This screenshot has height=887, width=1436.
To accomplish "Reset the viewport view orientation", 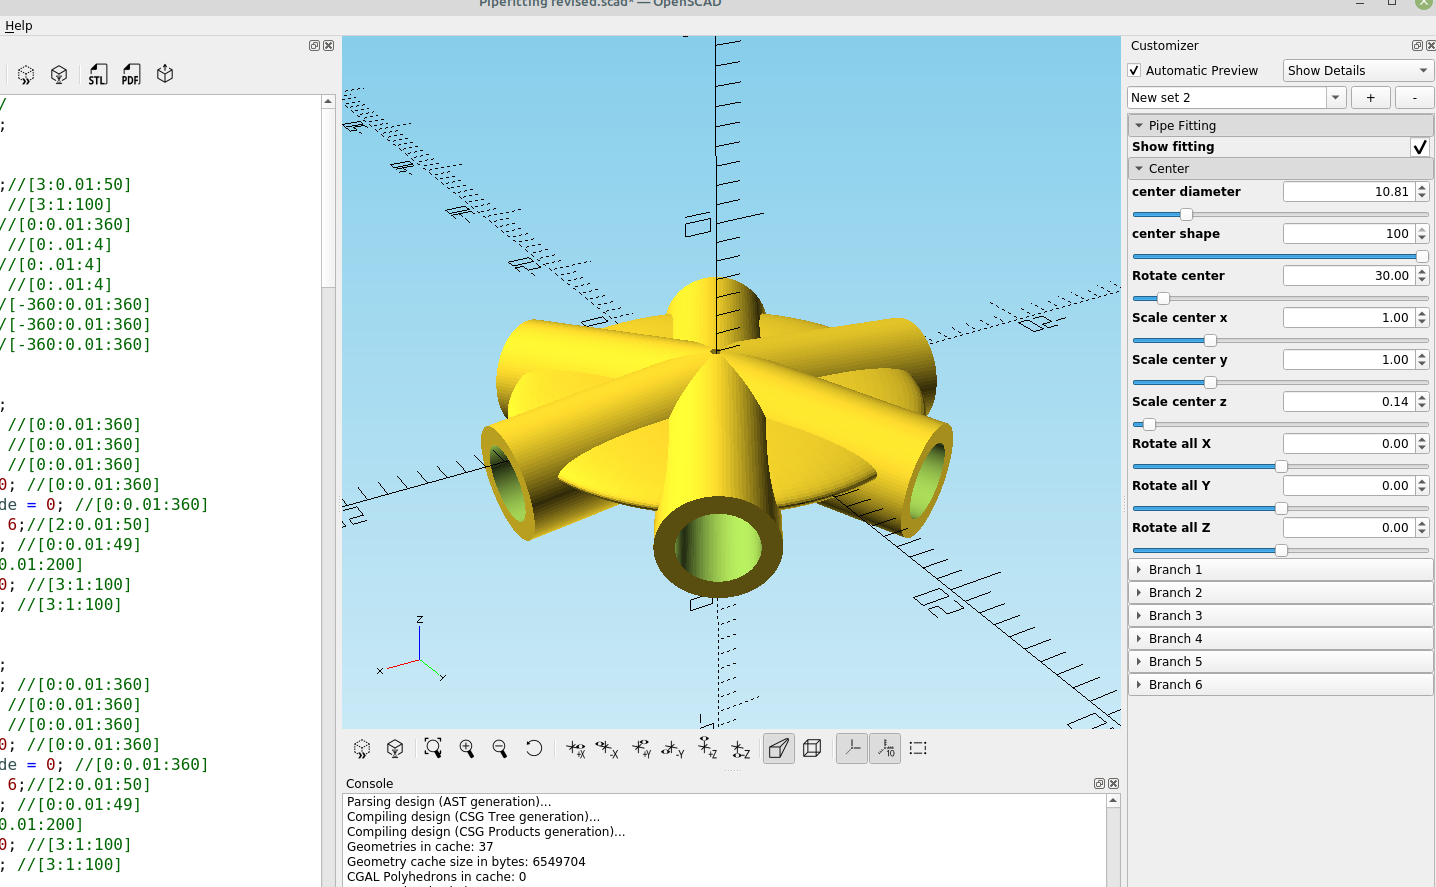I will click(534, 748).
